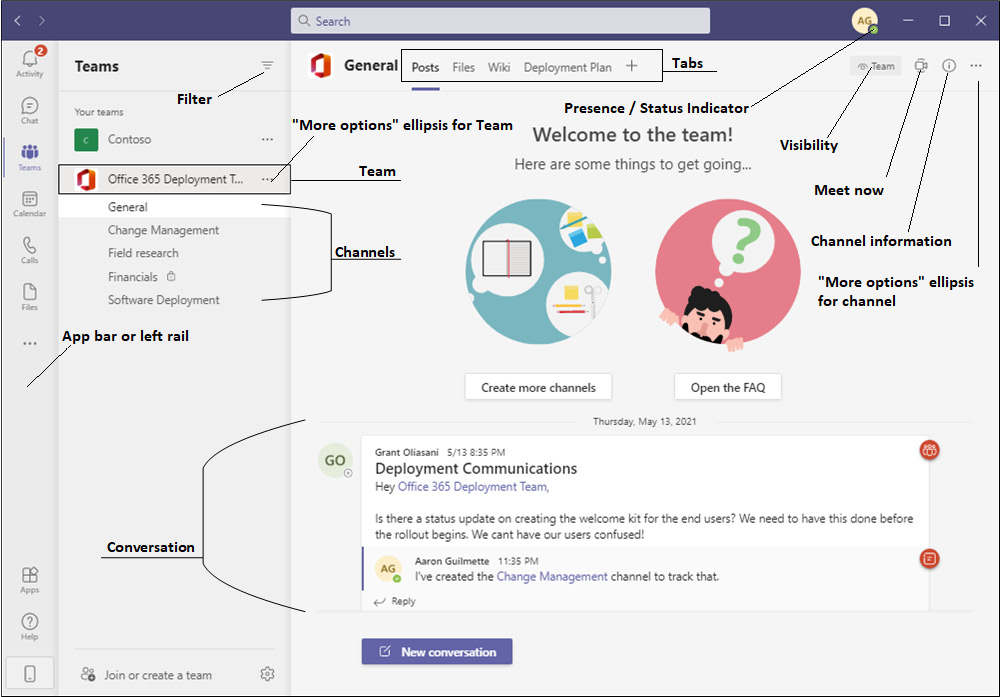Show more apps via the left rail ellipsis
Screen dimensions: 1001x697
[29, 343]
